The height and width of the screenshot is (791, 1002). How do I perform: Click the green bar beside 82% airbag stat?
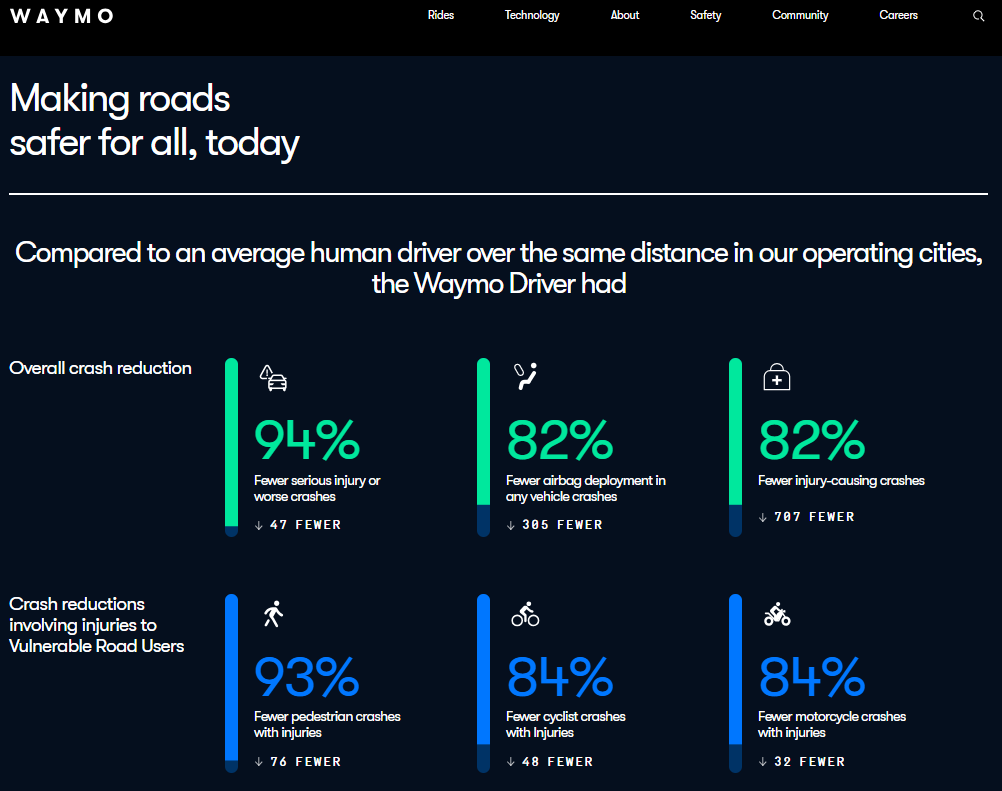pyautogui.click(x=484, y=447)
